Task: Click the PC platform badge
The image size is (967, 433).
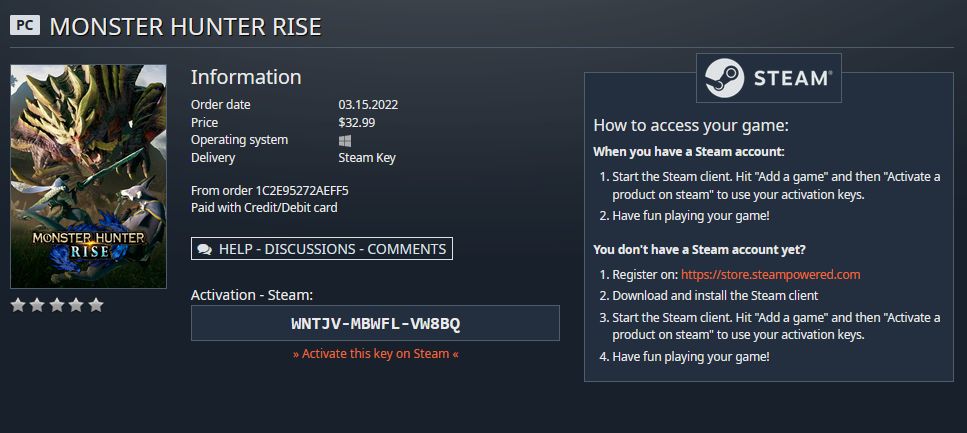Action: coord(25,25)
